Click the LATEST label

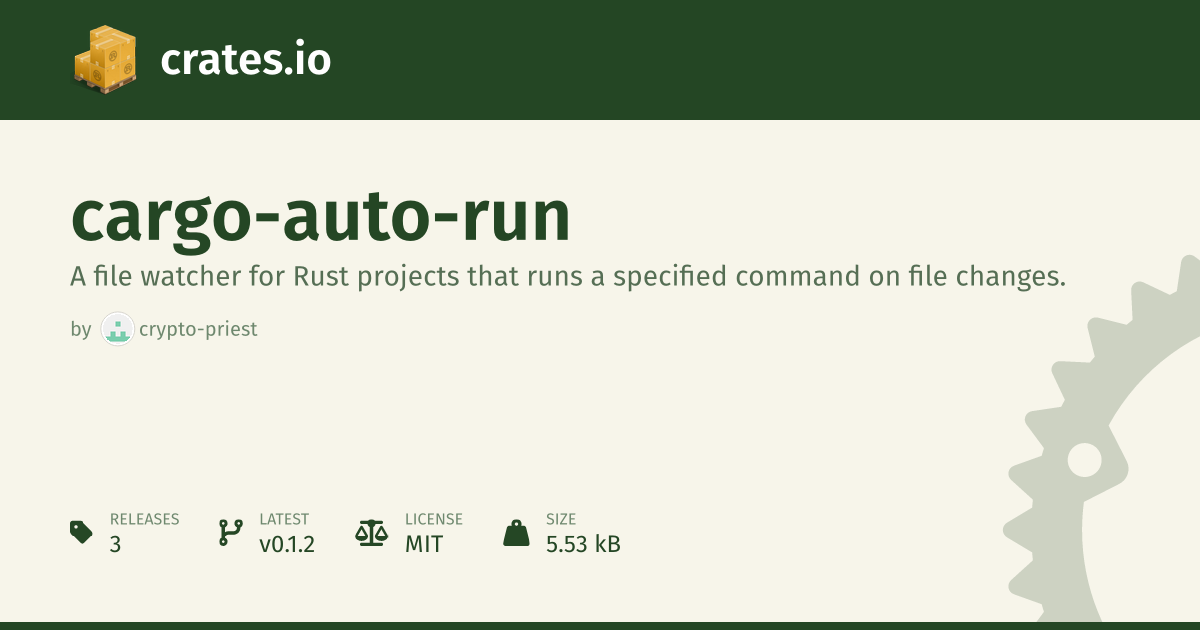click(284, 519)
